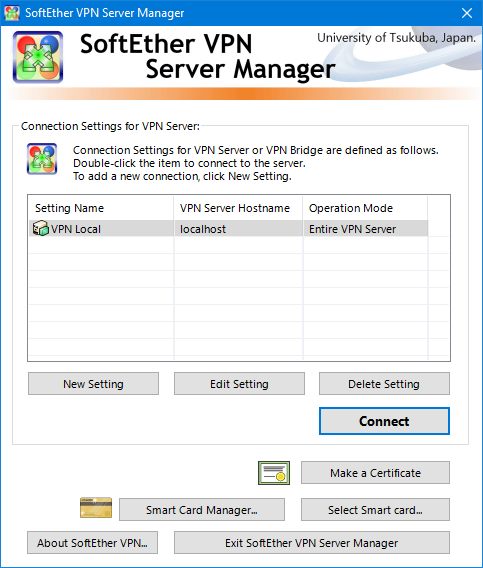Image resolution: width=483 pixels, height=568 pixels.
Task: Create a New Setting
Action: tap(93, 384)
